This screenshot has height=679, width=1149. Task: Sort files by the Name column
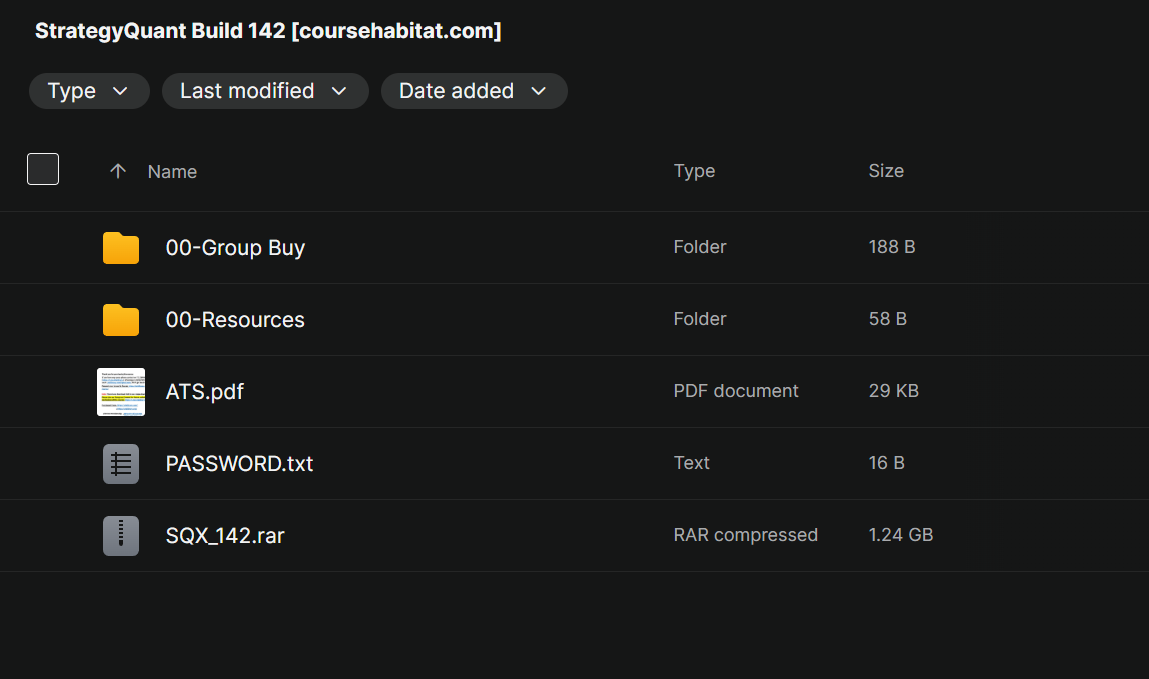(x=172, y=172)
